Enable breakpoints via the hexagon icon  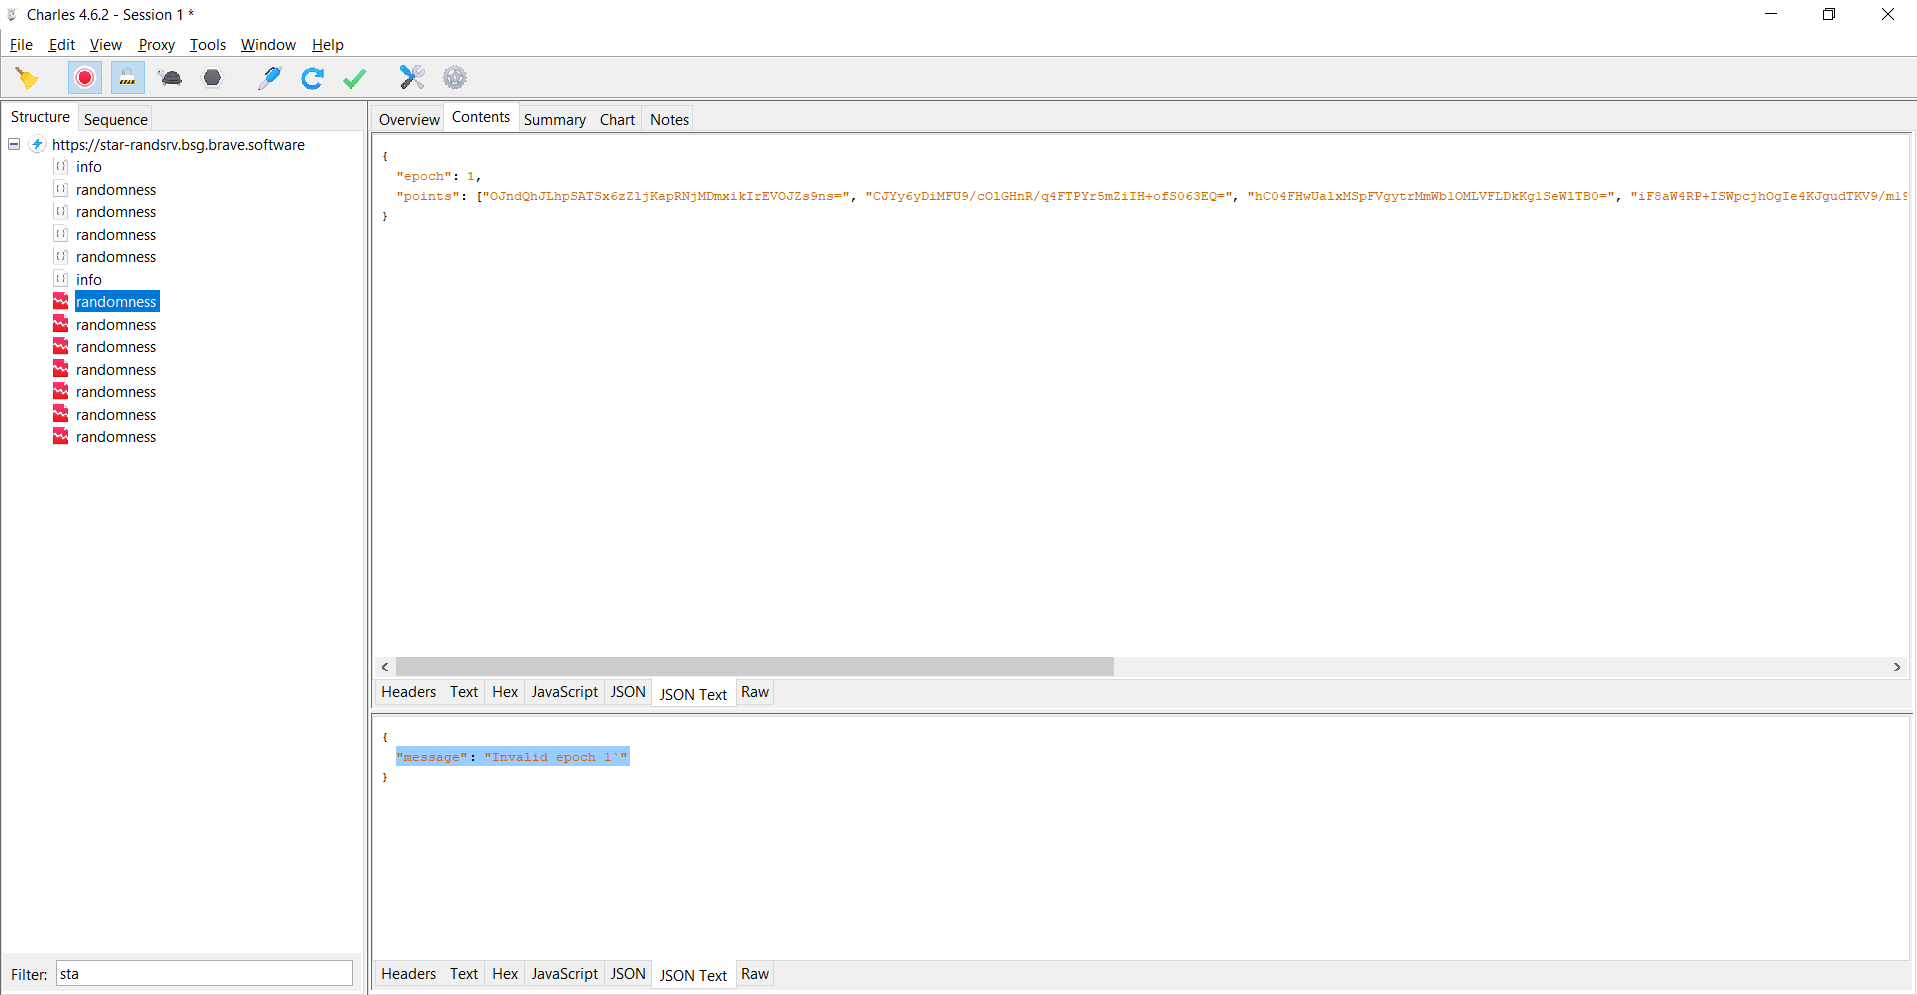click(x=212, y=77)
